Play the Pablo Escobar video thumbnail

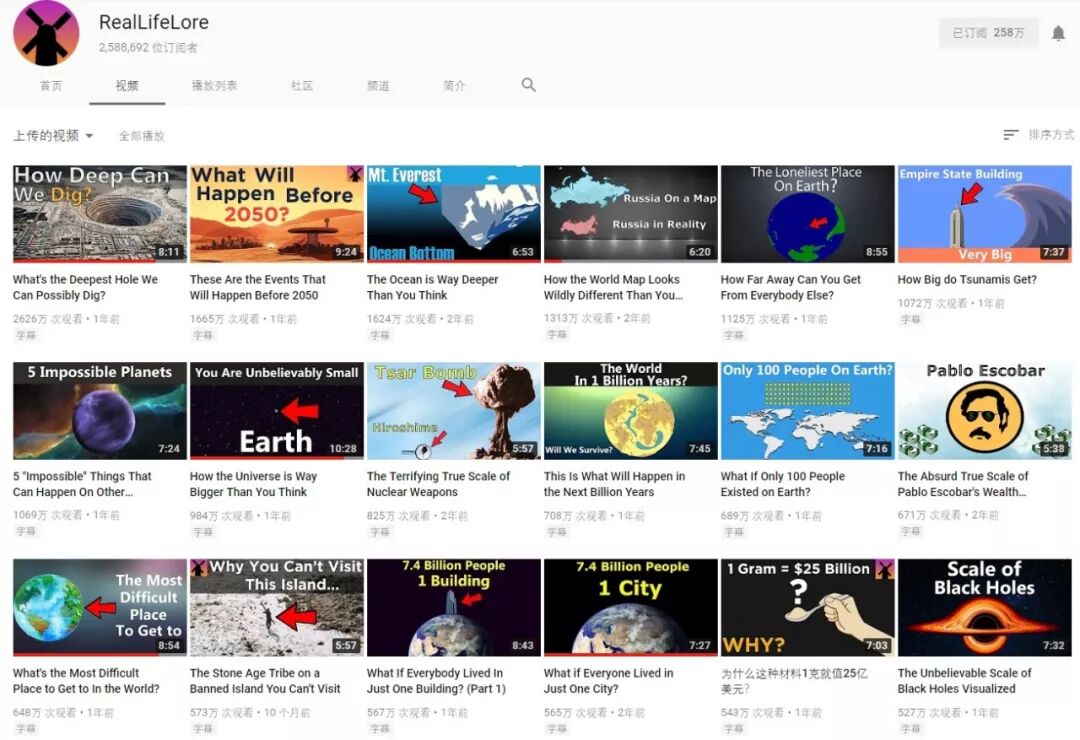[x=985, y=409]
